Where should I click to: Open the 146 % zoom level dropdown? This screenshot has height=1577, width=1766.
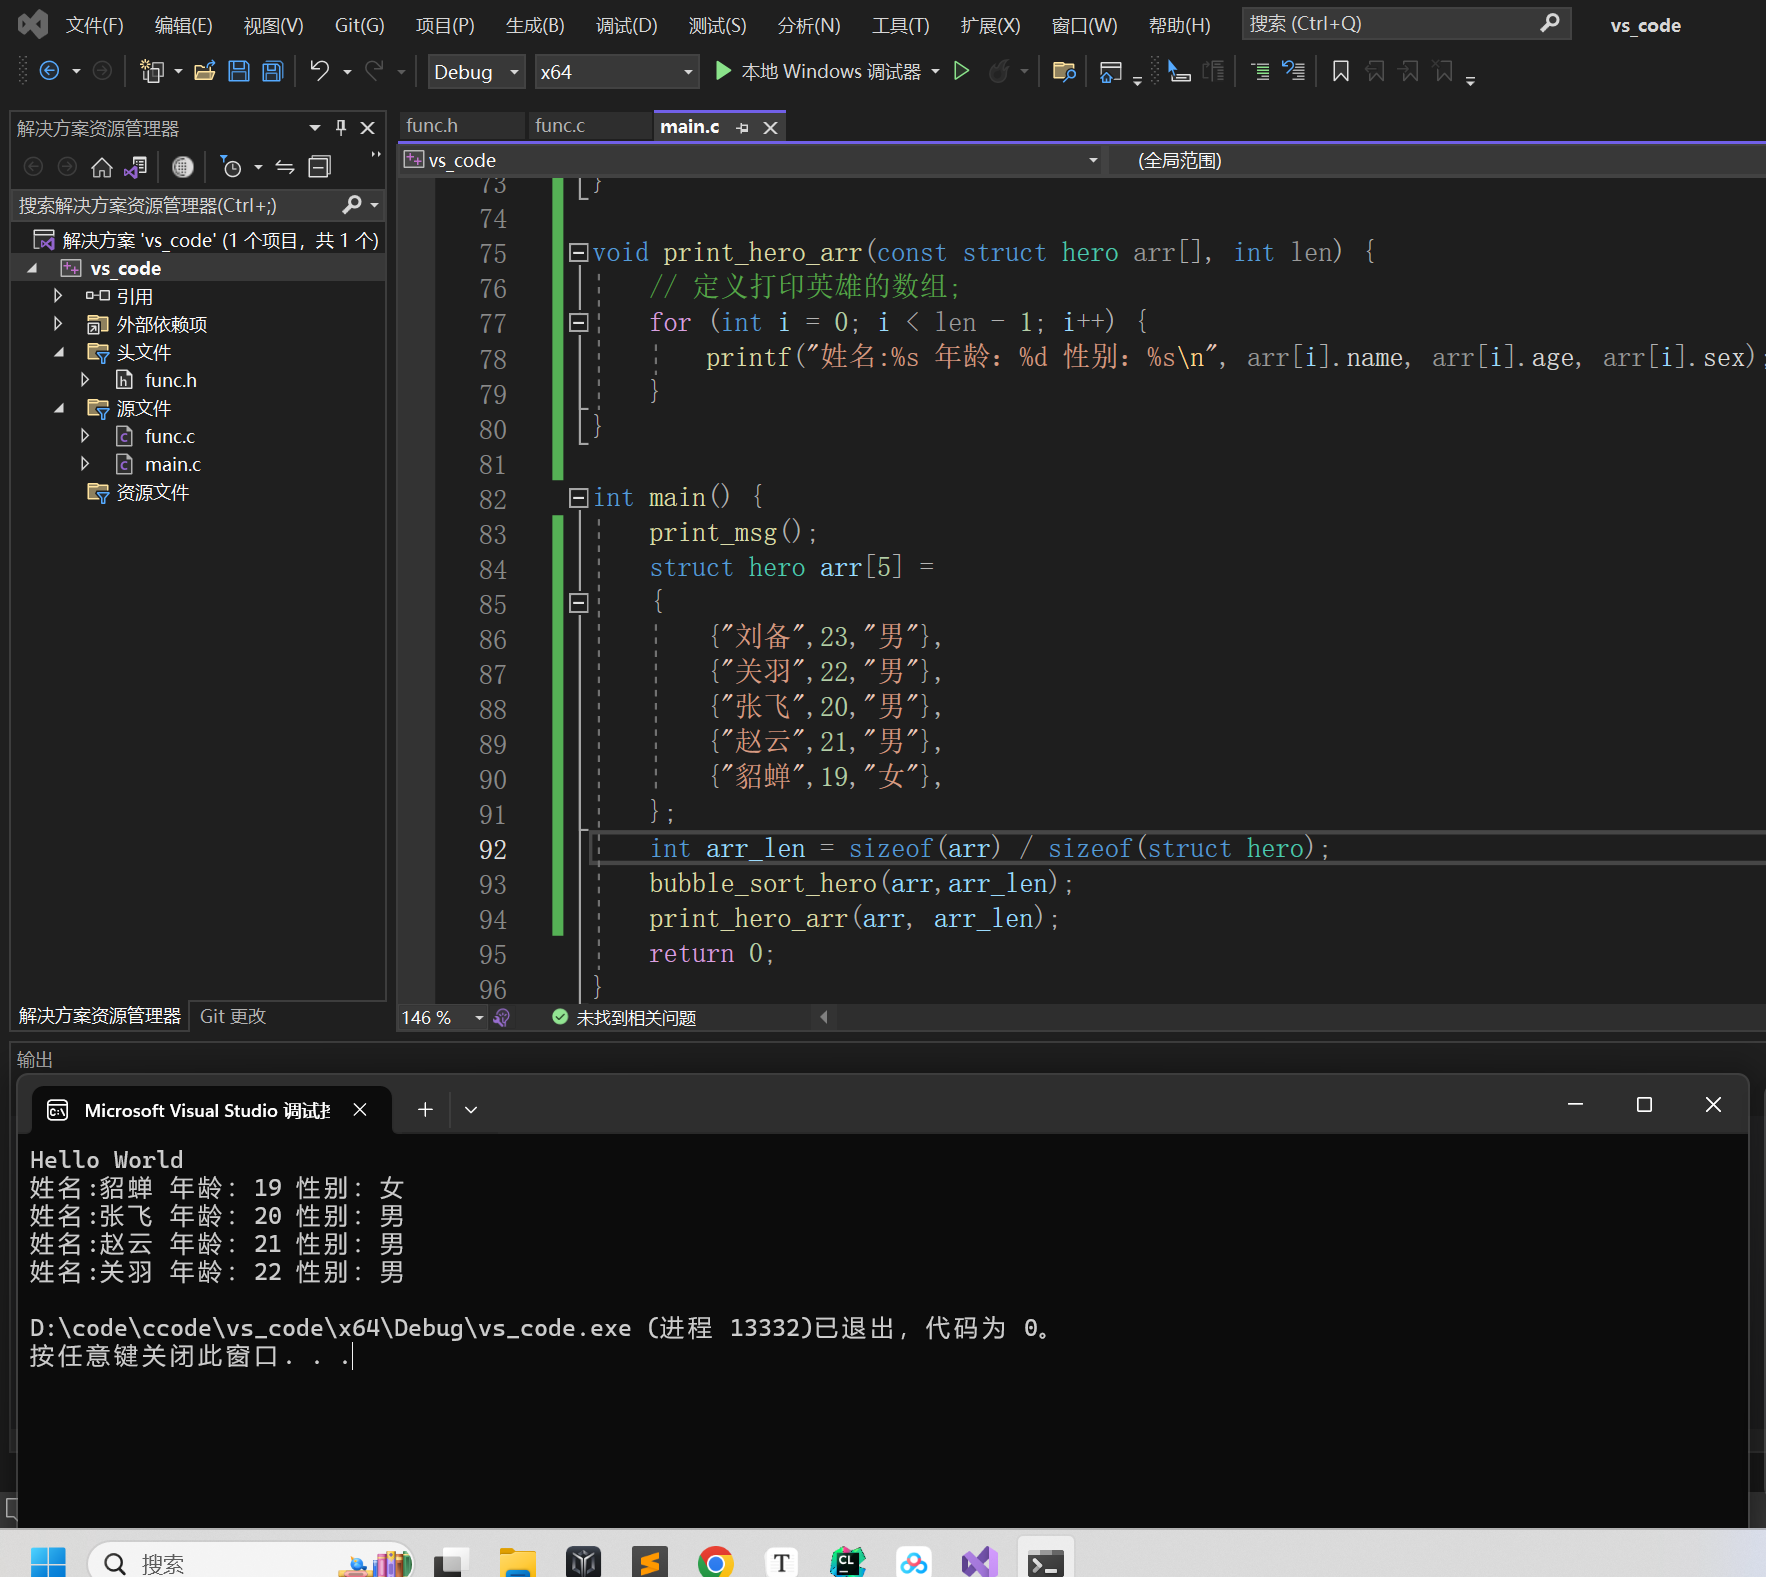(x=479, y=1017)
